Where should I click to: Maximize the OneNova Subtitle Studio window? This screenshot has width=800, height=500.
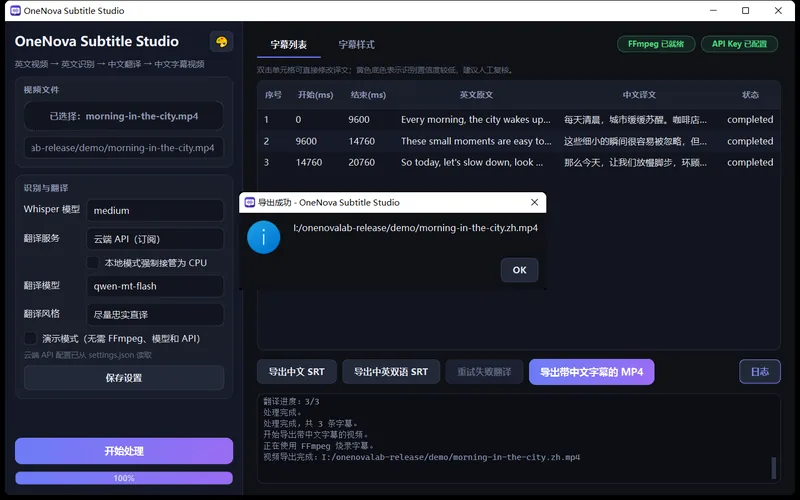pos(745,11)
